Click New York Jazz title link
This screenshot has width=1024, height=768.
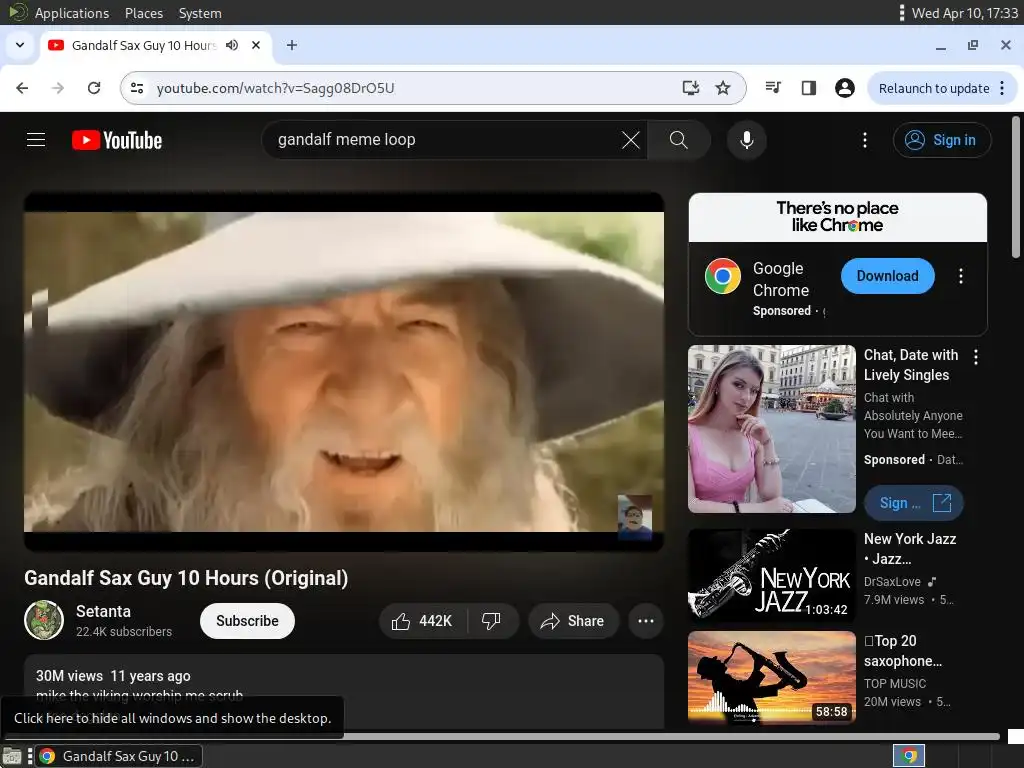(x=910, y=549)
